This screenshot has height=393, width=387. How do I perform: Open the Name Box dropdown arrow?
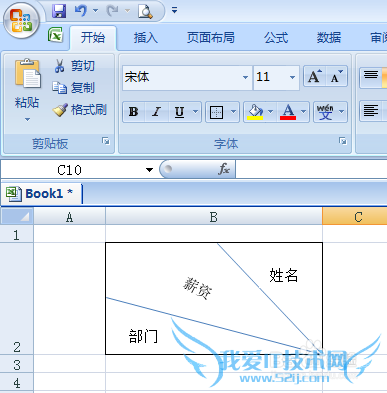coord(149,170)
